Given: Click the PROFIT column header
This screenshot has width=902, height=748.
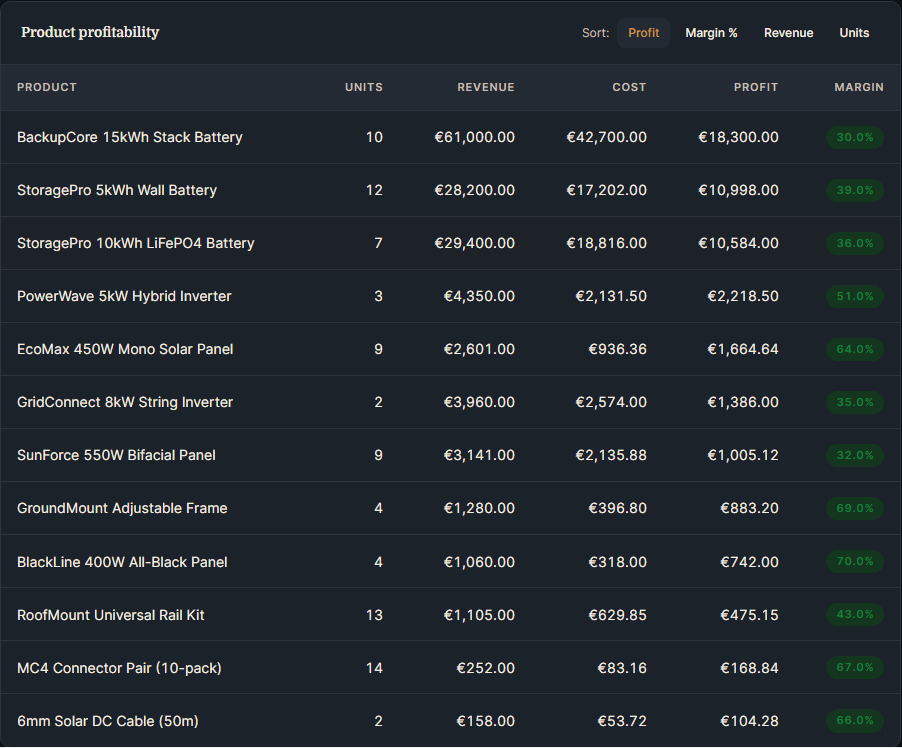Looking at the screenshot, I should pos(755,87).
